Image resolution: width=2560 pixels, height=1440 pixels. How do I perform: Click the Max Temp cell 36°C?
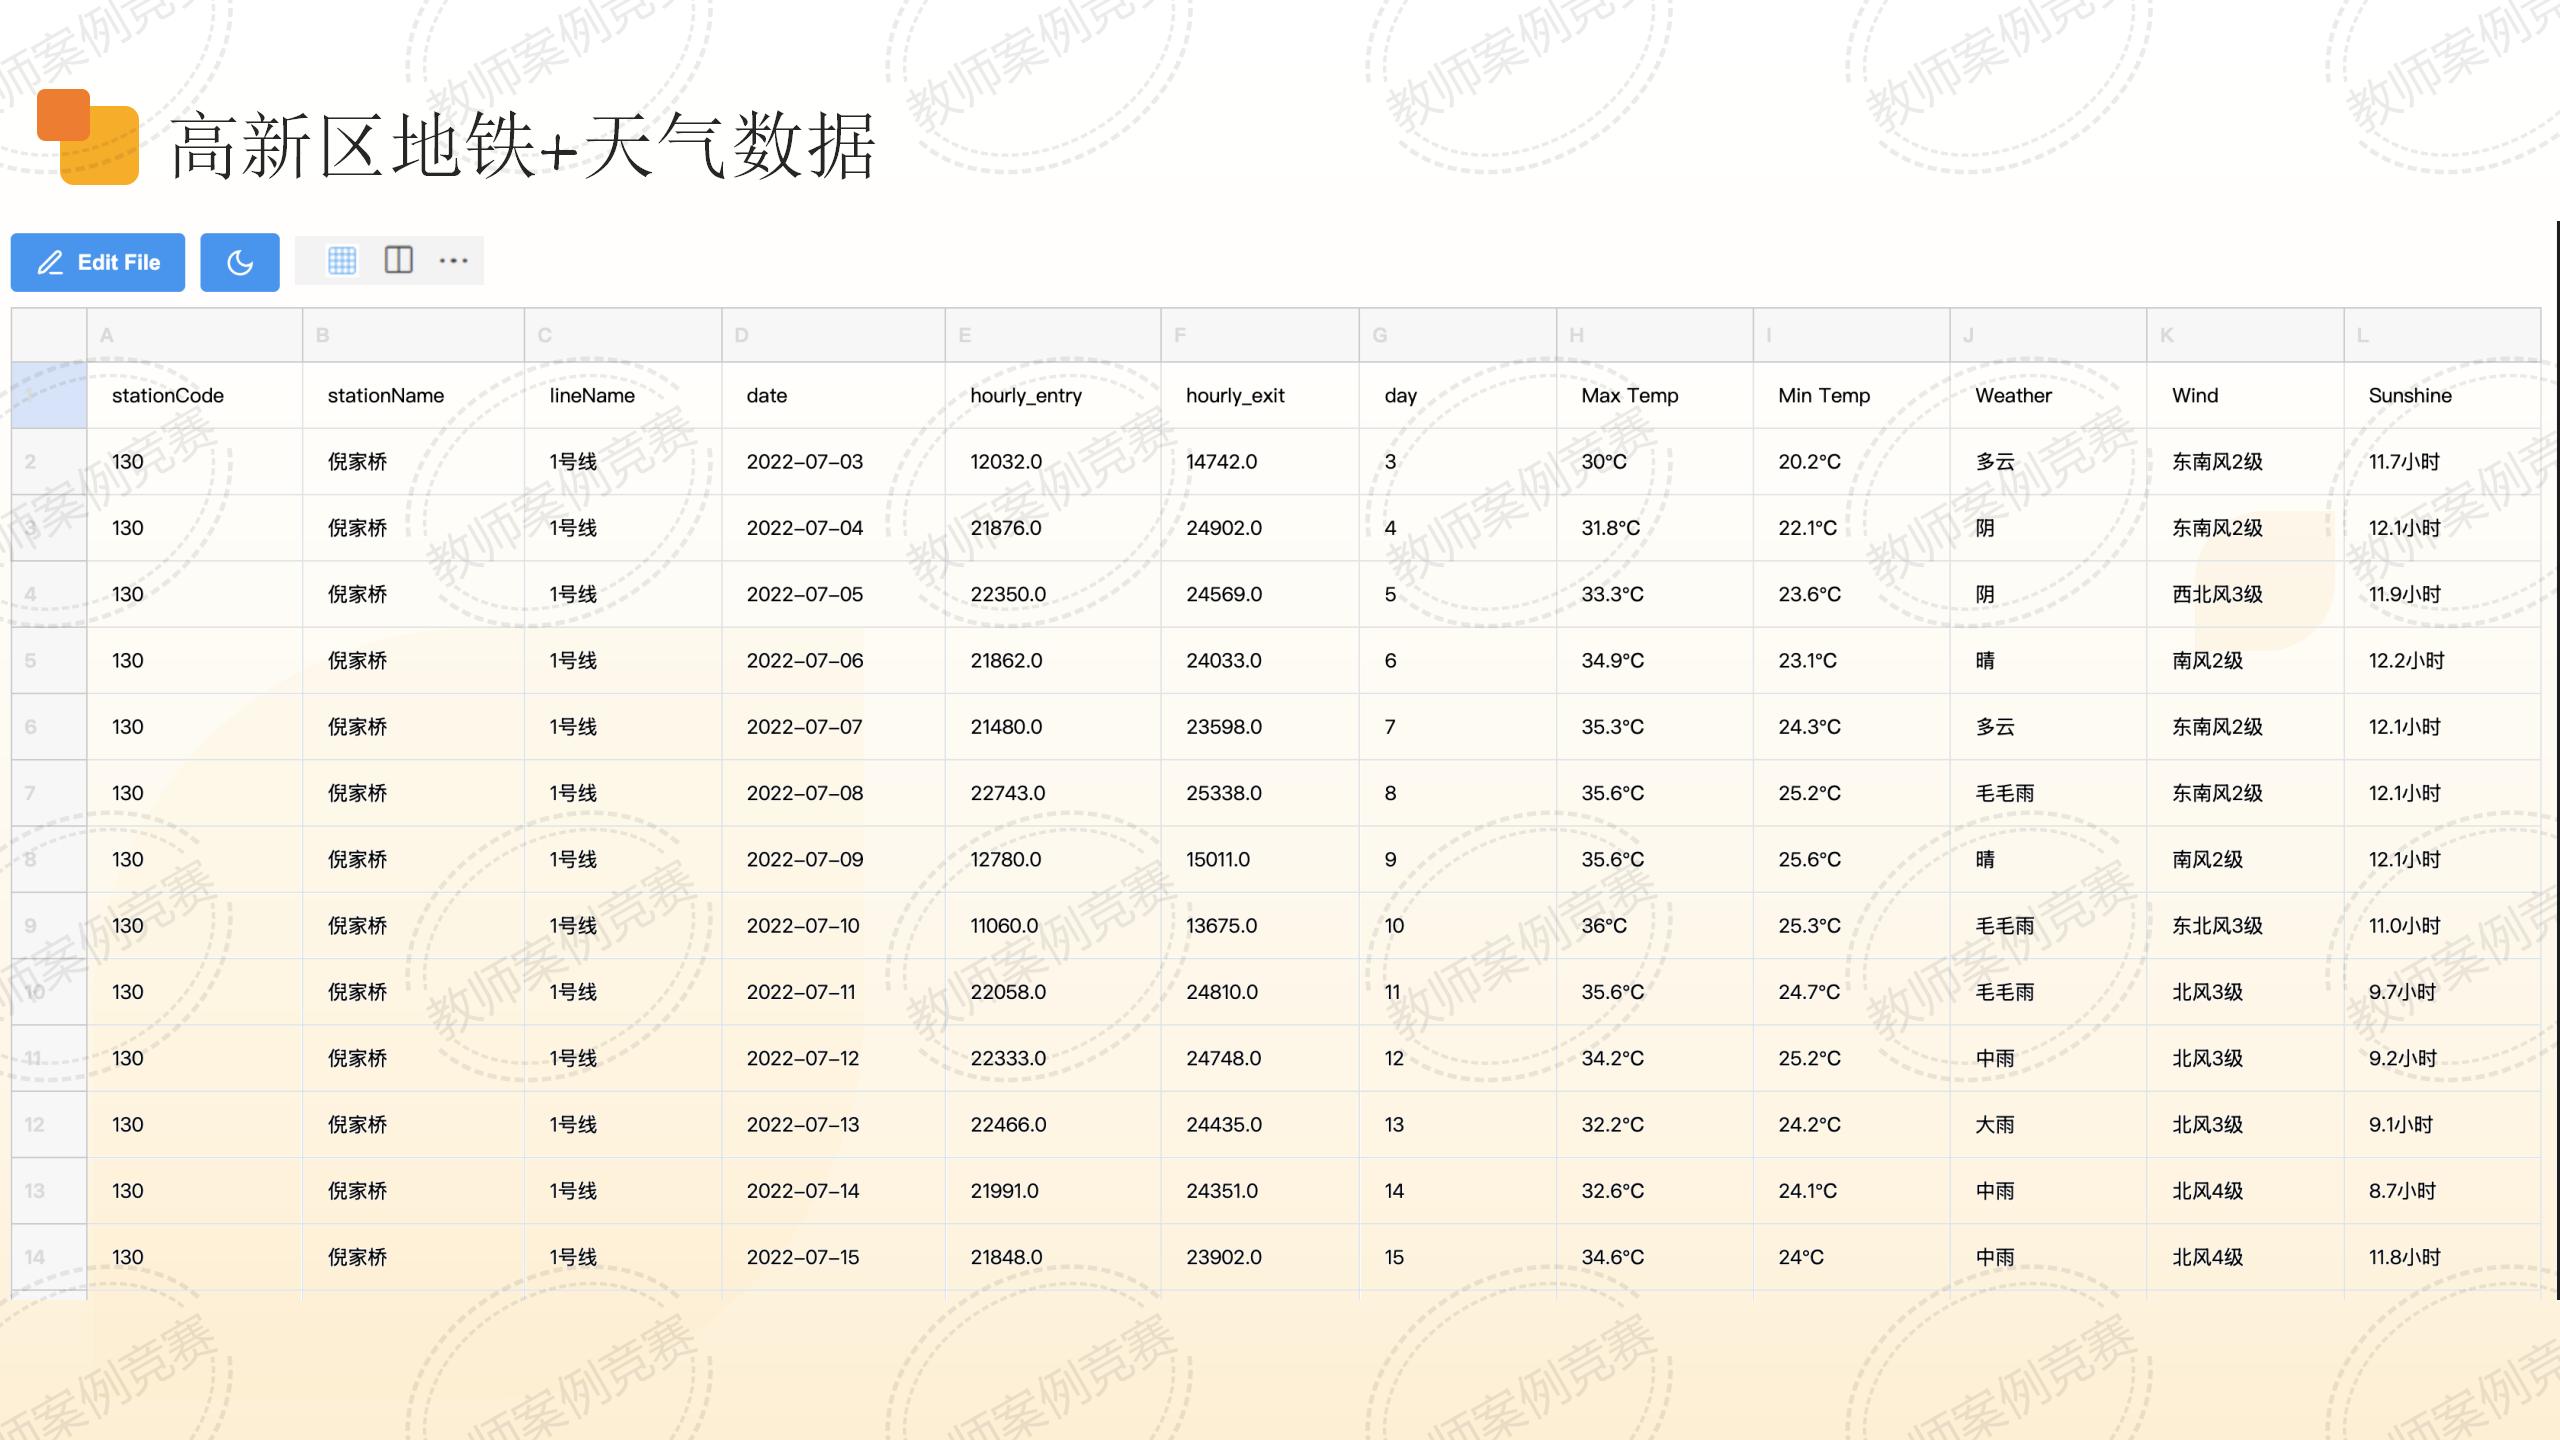click(x=1604, y=926)
